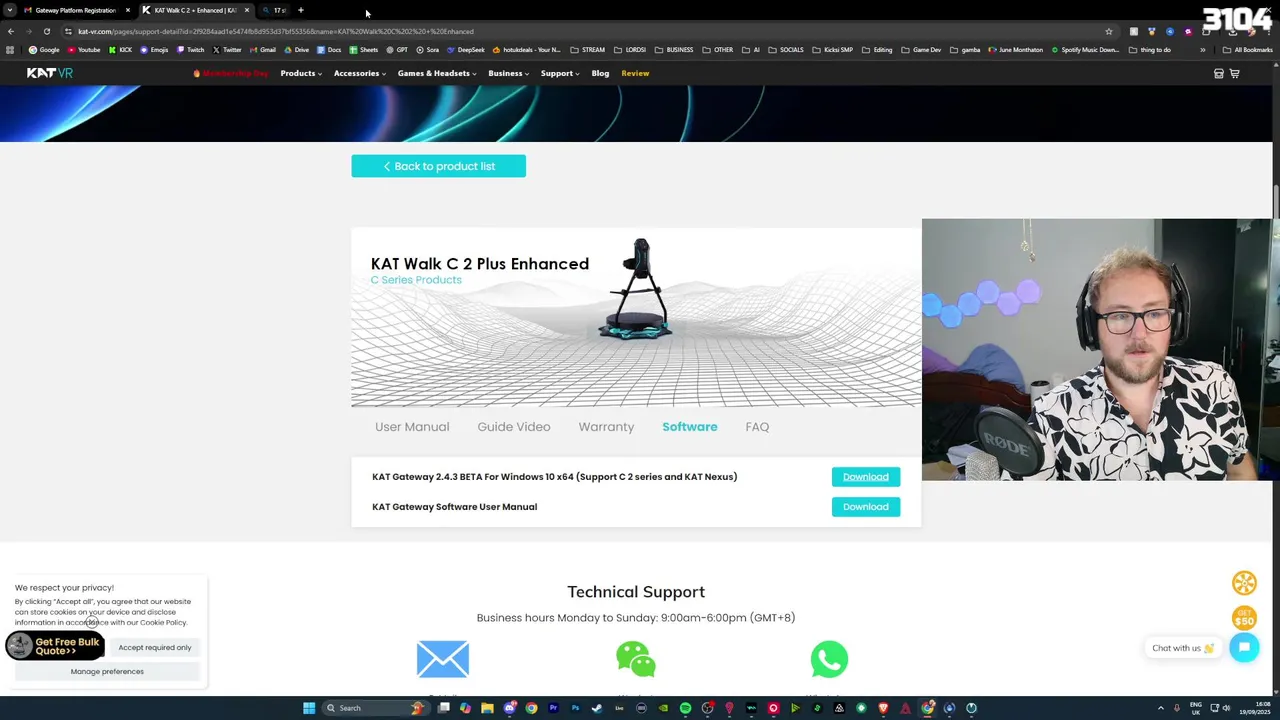Viewport: 1280px width, 720px height.
Task: Click the Membership Day nav link
Action: coord(231,73)
